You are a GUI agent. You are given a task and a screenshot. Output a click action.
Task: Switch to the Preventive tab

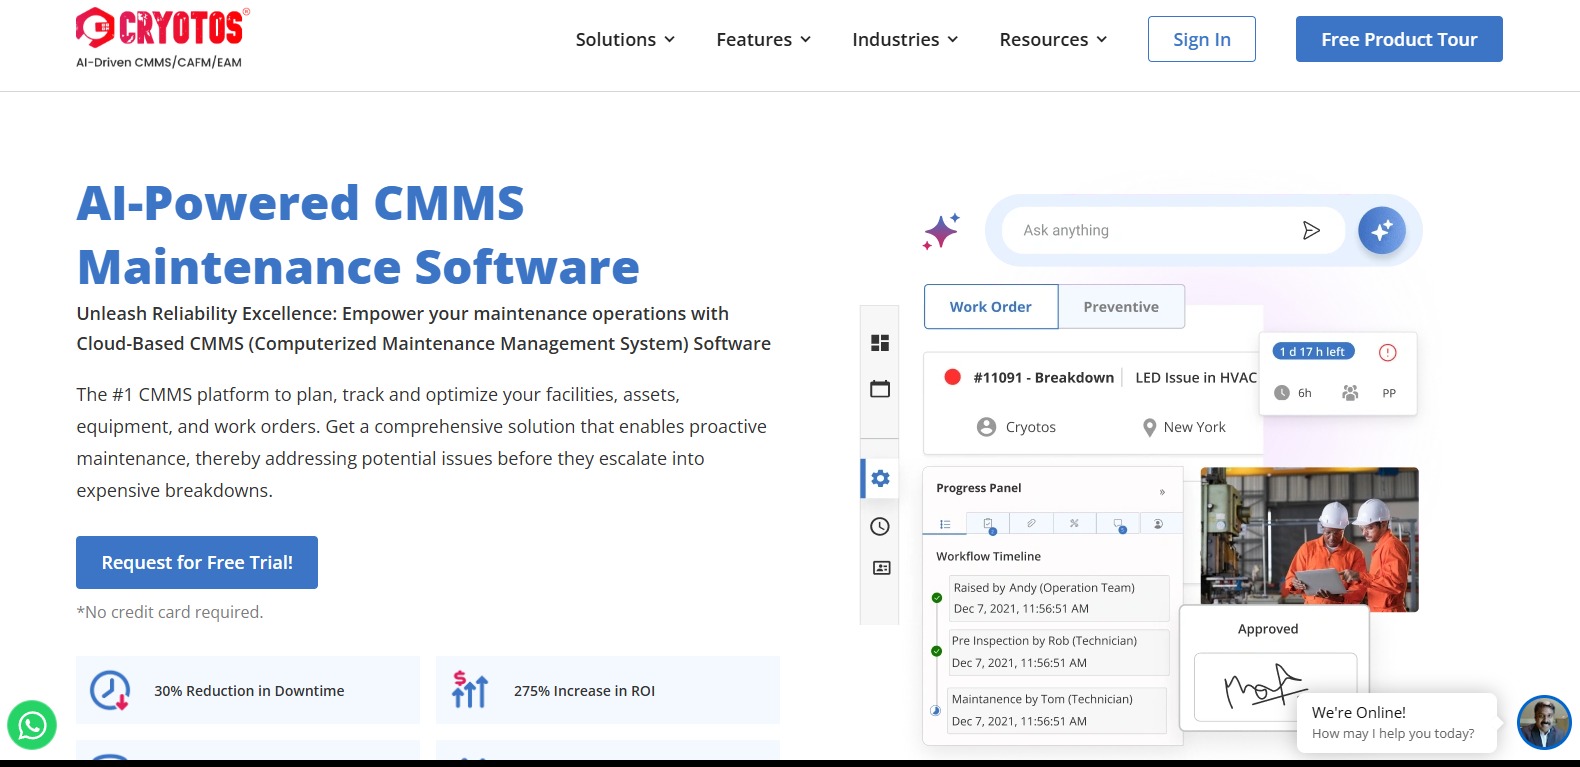1121,307
